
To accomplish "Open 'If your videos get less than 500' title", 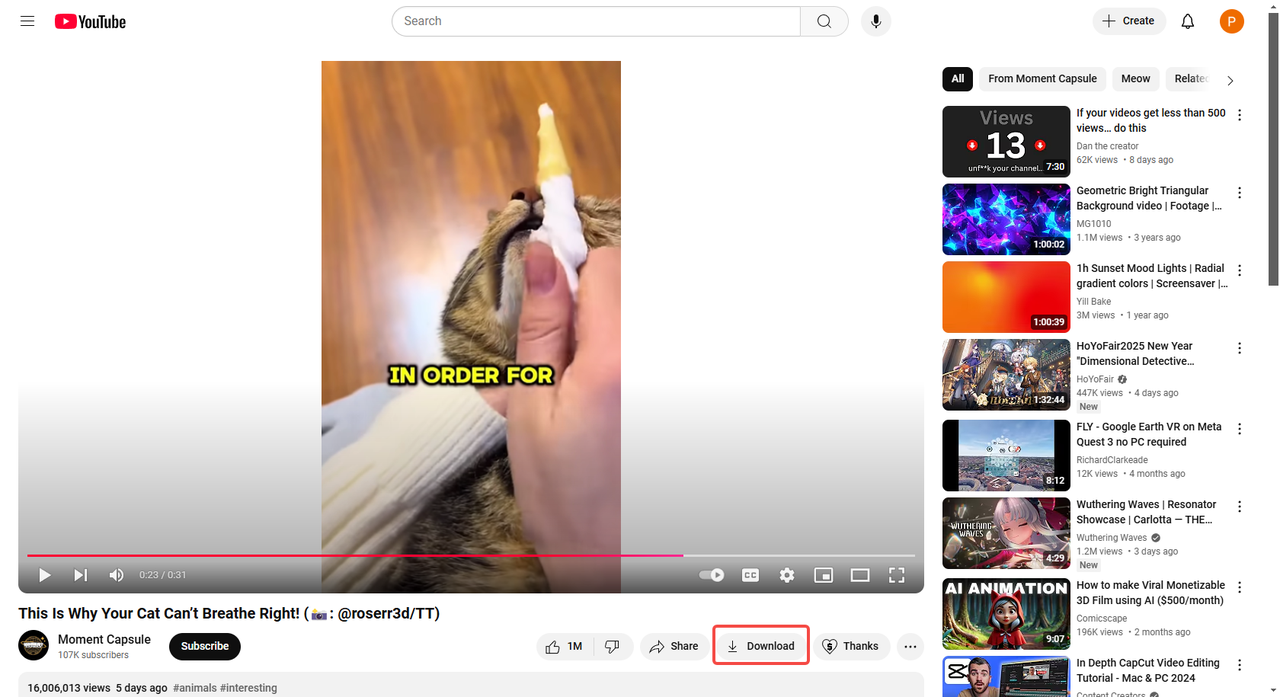I will click(x=1151, y=121).
